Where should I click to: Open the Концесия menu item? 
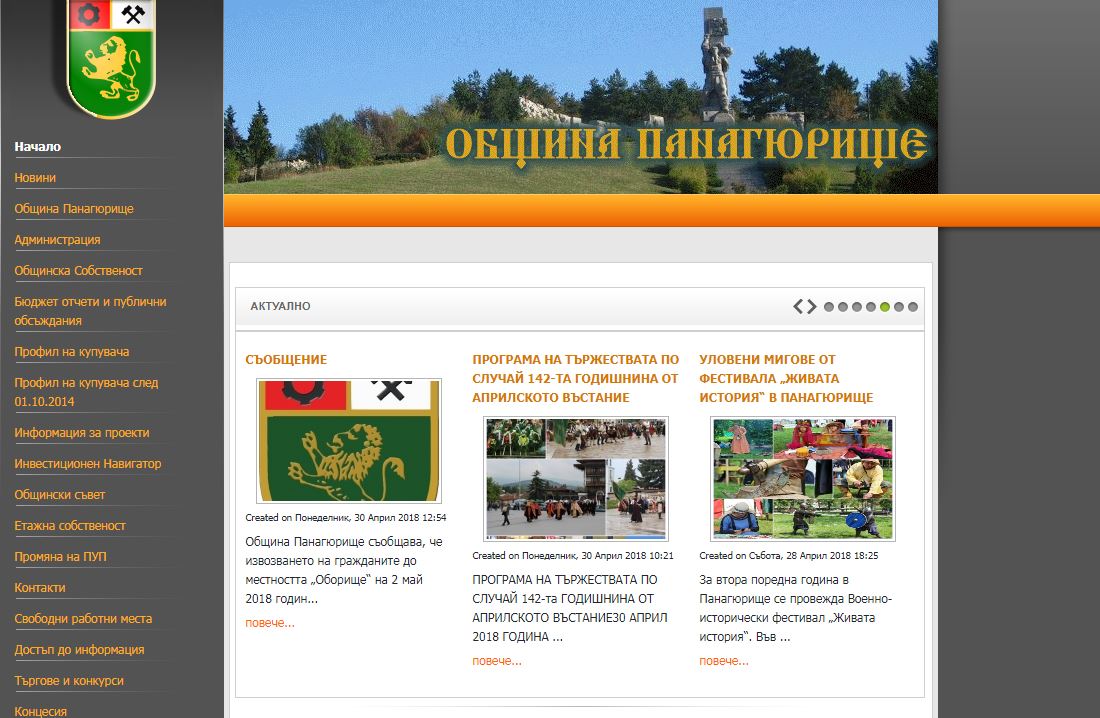[x=41, y=711]
